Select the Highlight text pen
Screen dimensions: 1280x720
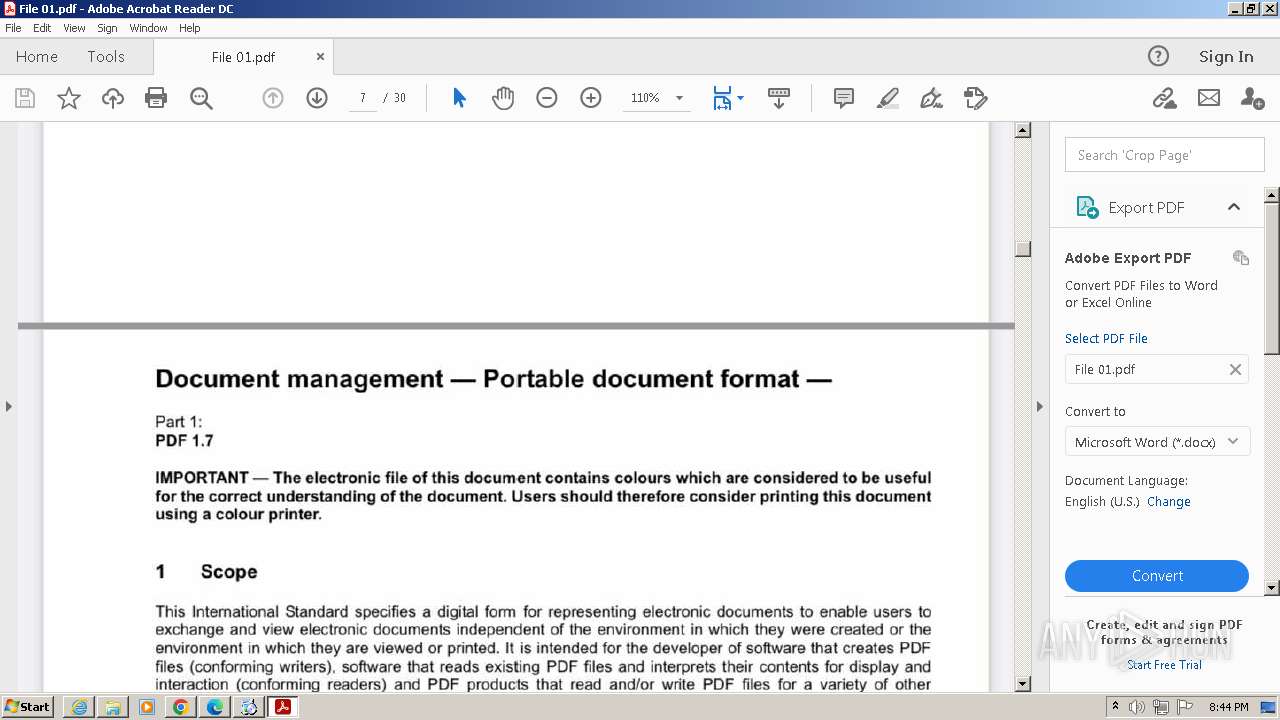[888, 98]
